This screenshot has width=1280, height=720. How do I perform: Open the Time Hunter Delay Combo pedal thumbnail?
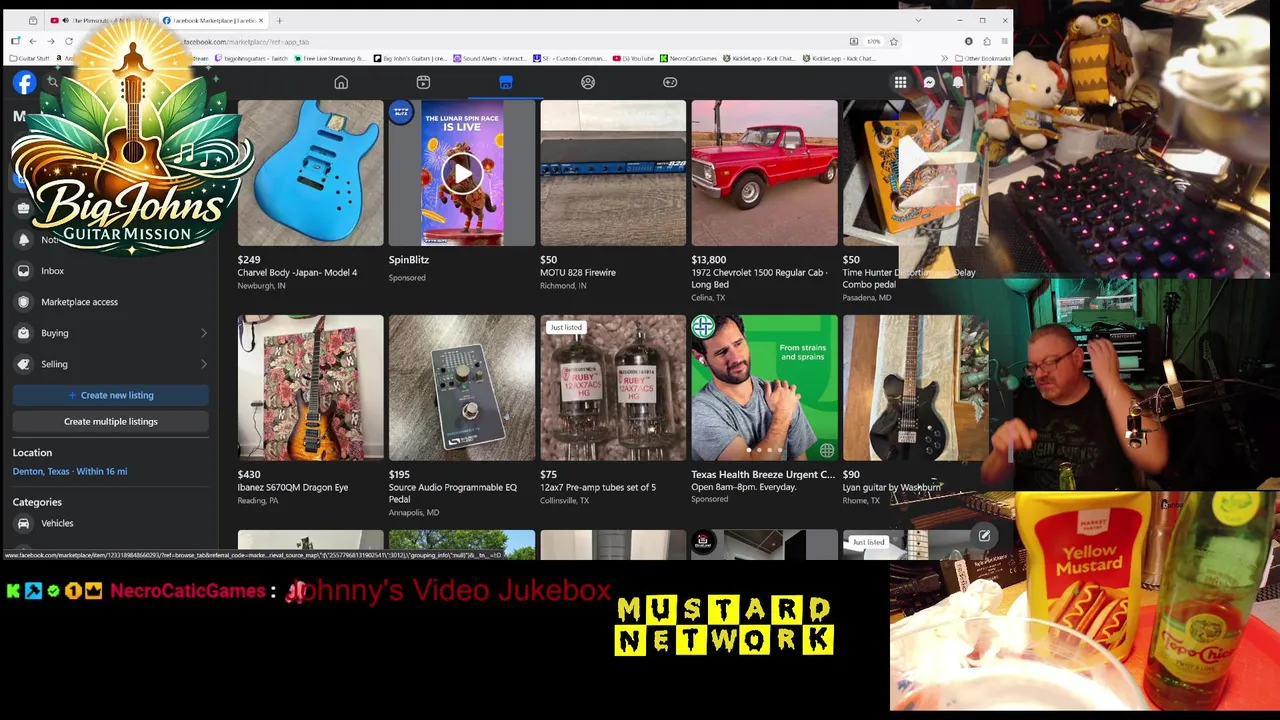click(915, 173)
